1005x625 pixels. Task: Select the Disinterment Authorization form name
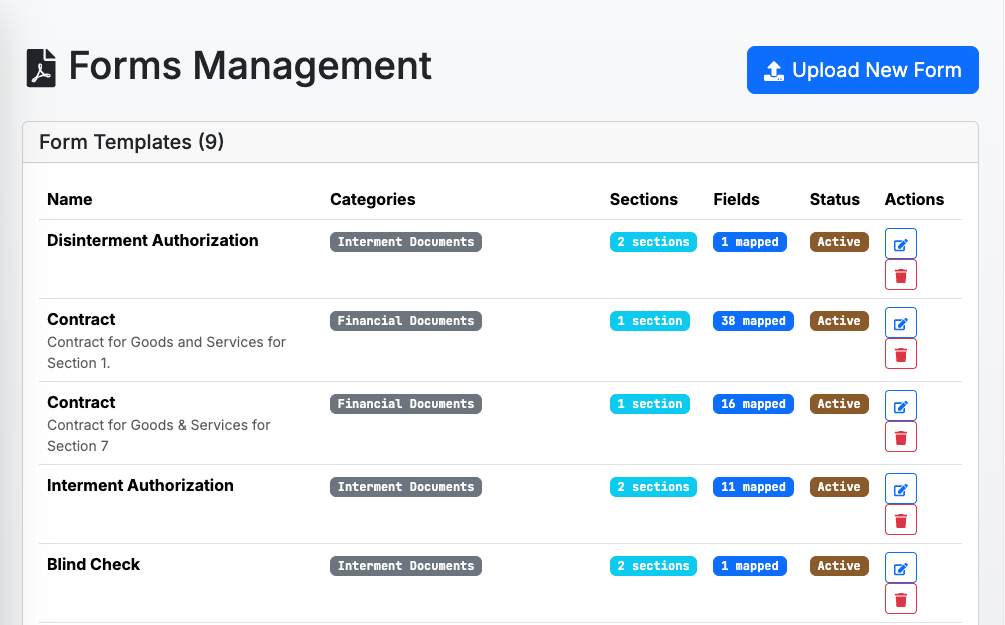tap(152, 240)
